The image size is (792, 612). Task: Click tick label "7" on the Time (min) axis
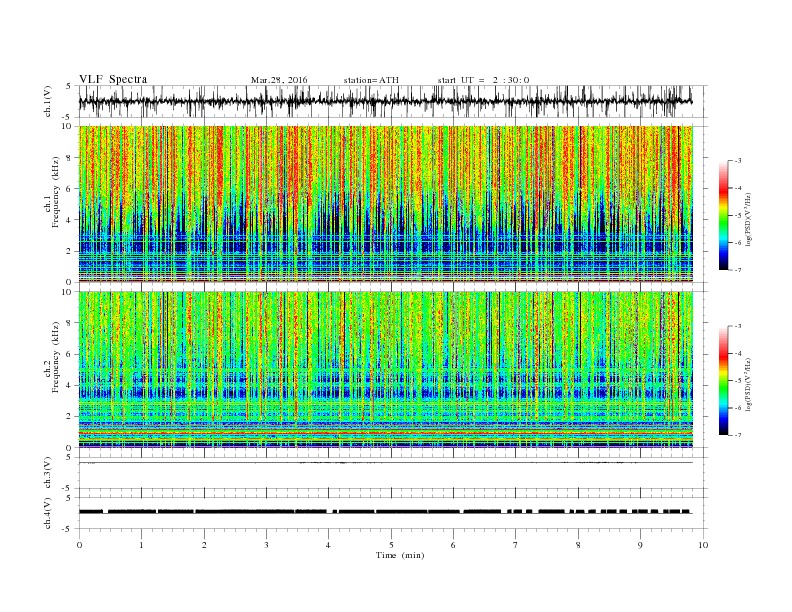pyautogui.click(x=516, y=545)
